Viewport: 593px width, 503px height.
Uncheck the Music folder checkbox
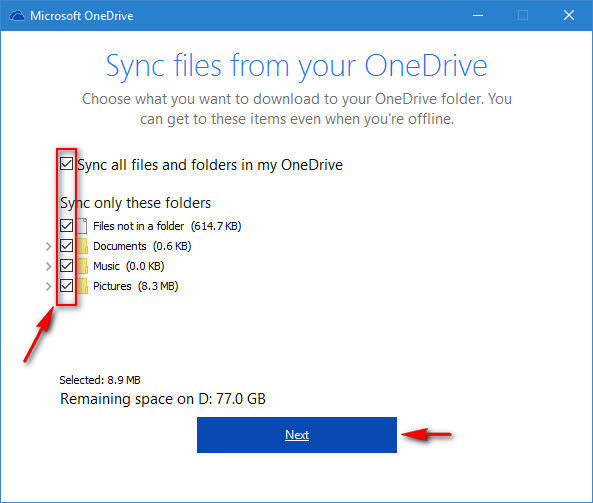coord(67,265)
